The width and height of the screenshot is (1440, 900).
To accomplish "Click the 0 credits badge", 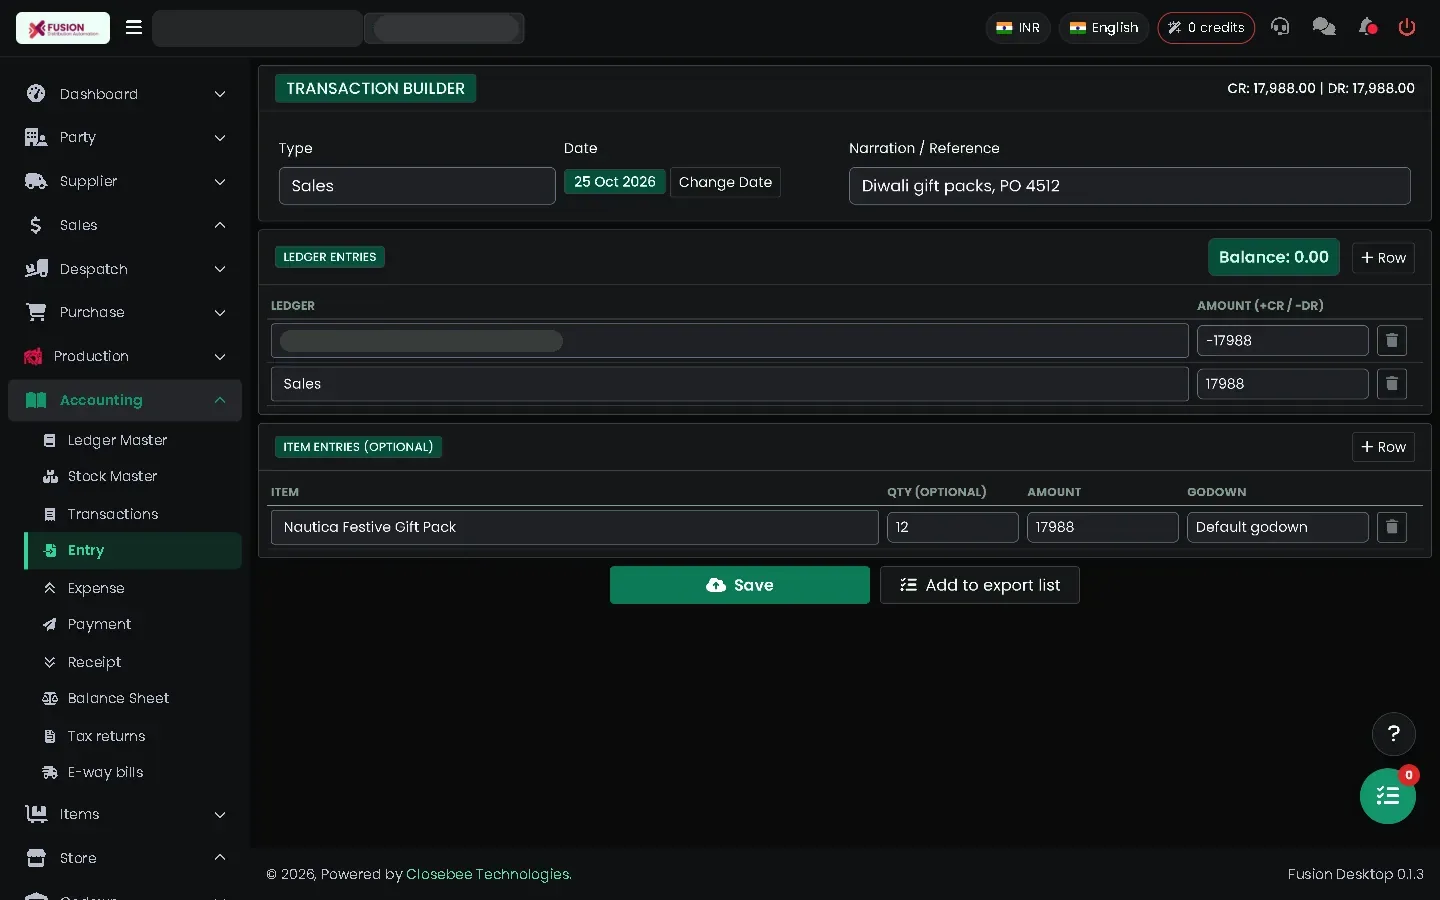I will pos(1206,28).
